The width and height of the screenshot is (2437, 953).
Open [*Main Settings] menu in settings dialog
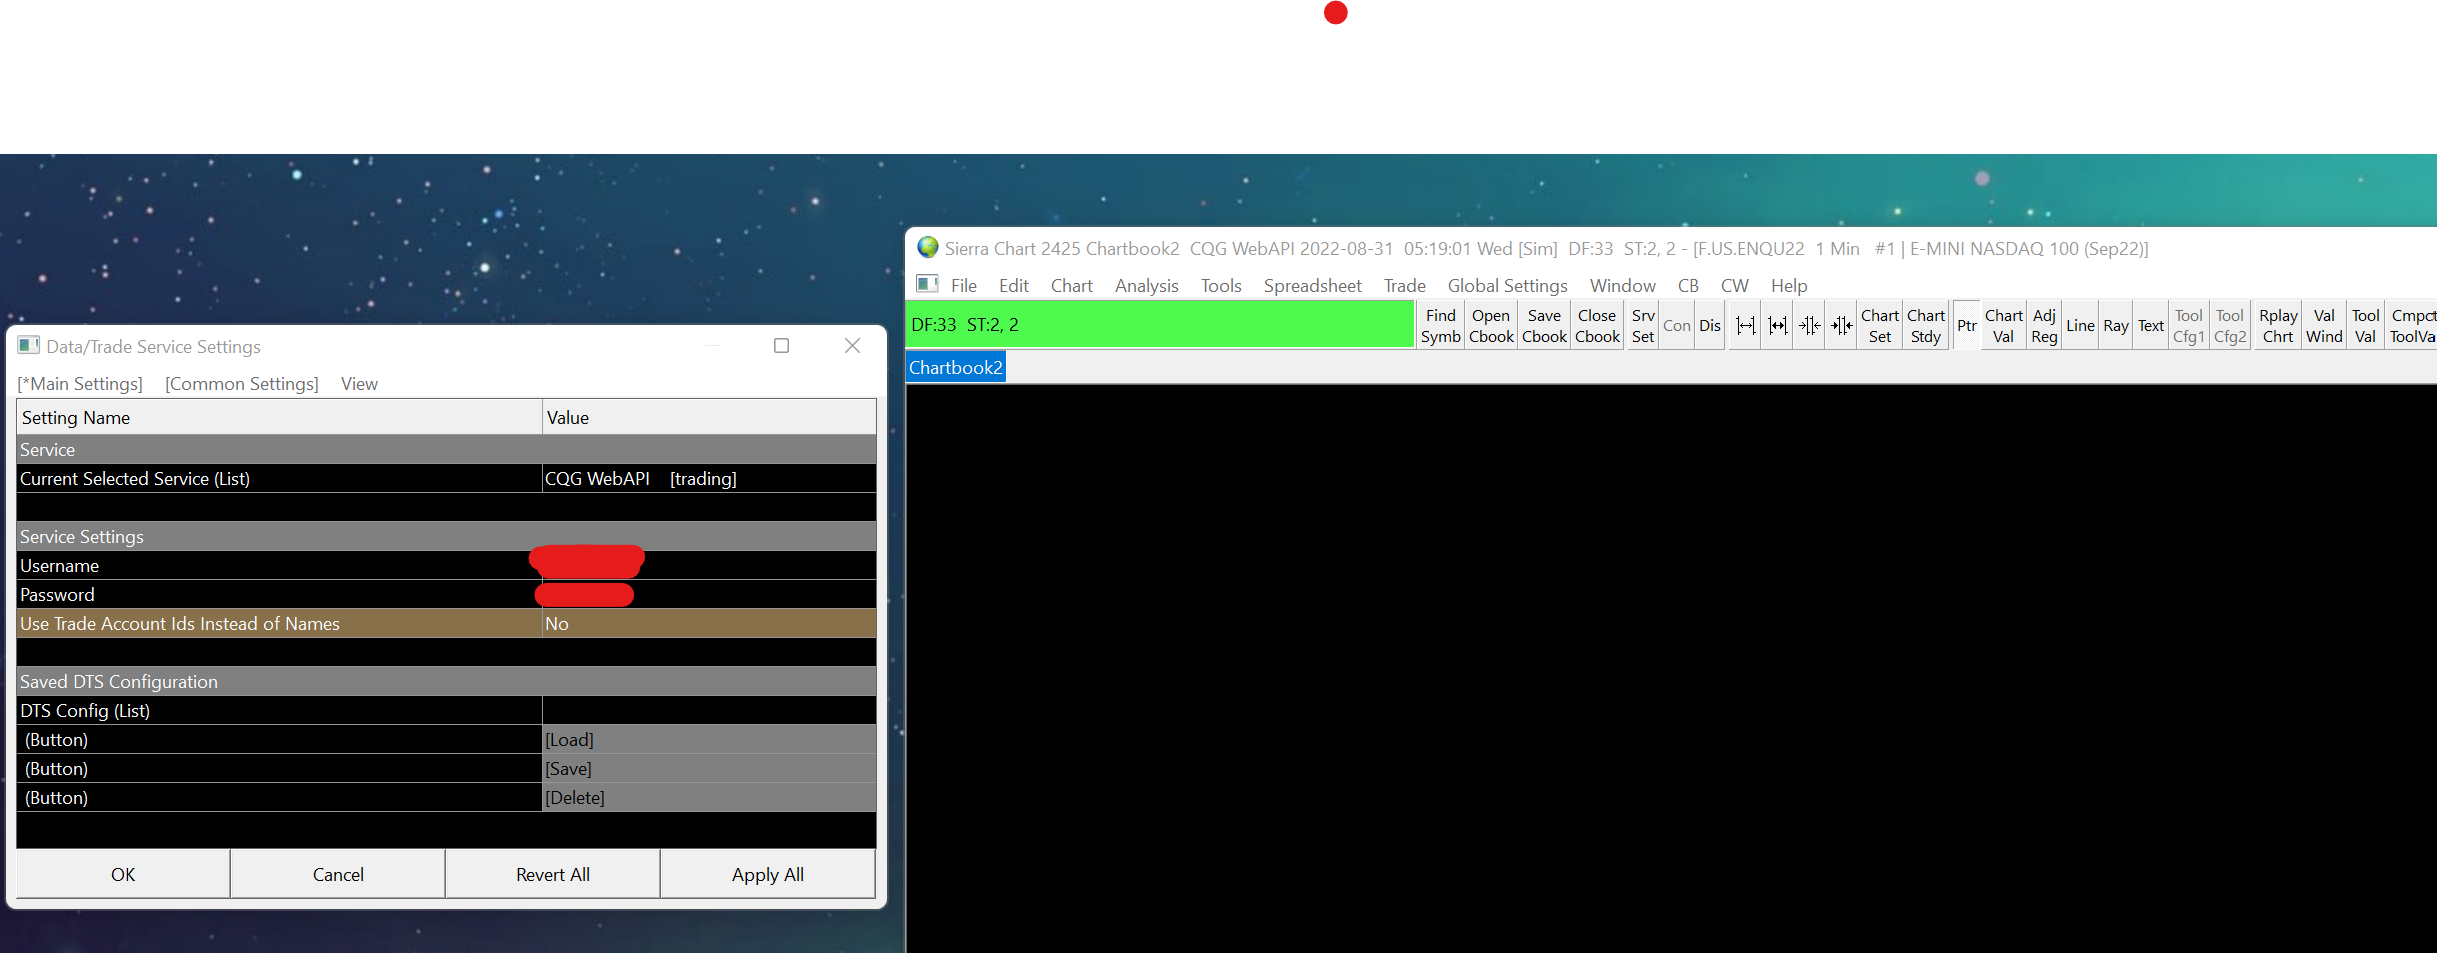tap(80, 384)
